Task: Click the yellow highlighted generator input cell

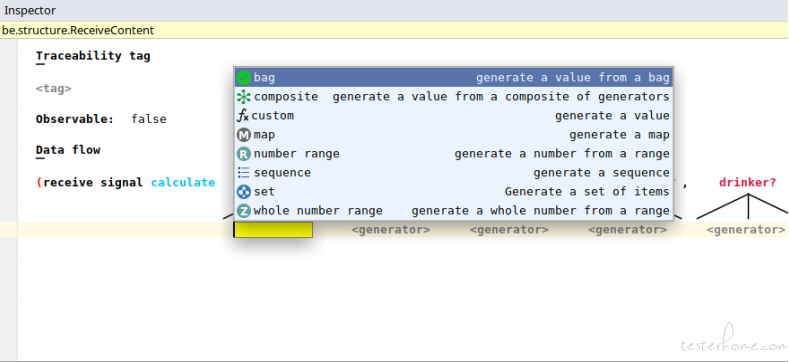Action: [x=273, y=230]
